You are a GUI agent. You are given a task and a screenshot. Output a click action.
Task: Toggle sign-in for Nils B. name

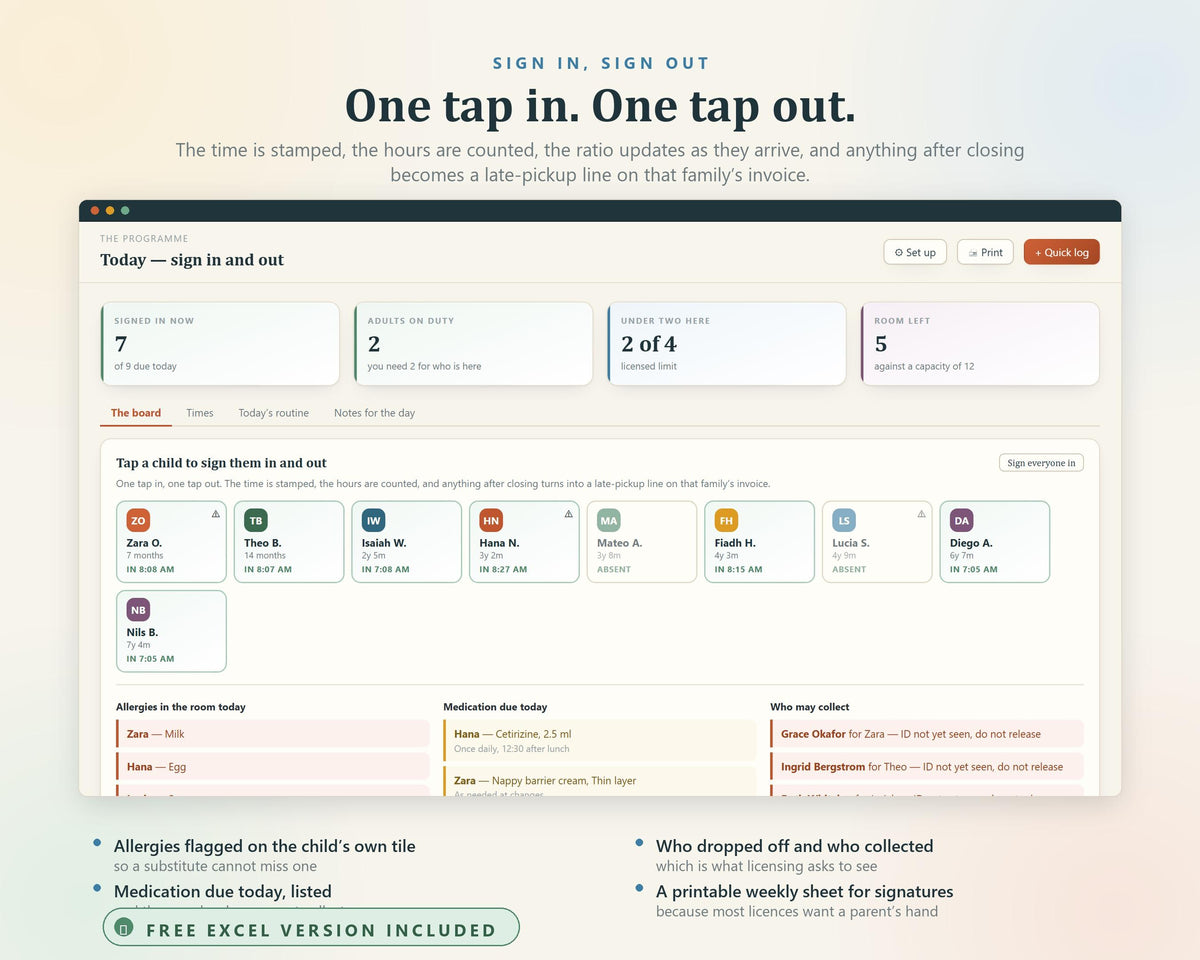[142, 633]
